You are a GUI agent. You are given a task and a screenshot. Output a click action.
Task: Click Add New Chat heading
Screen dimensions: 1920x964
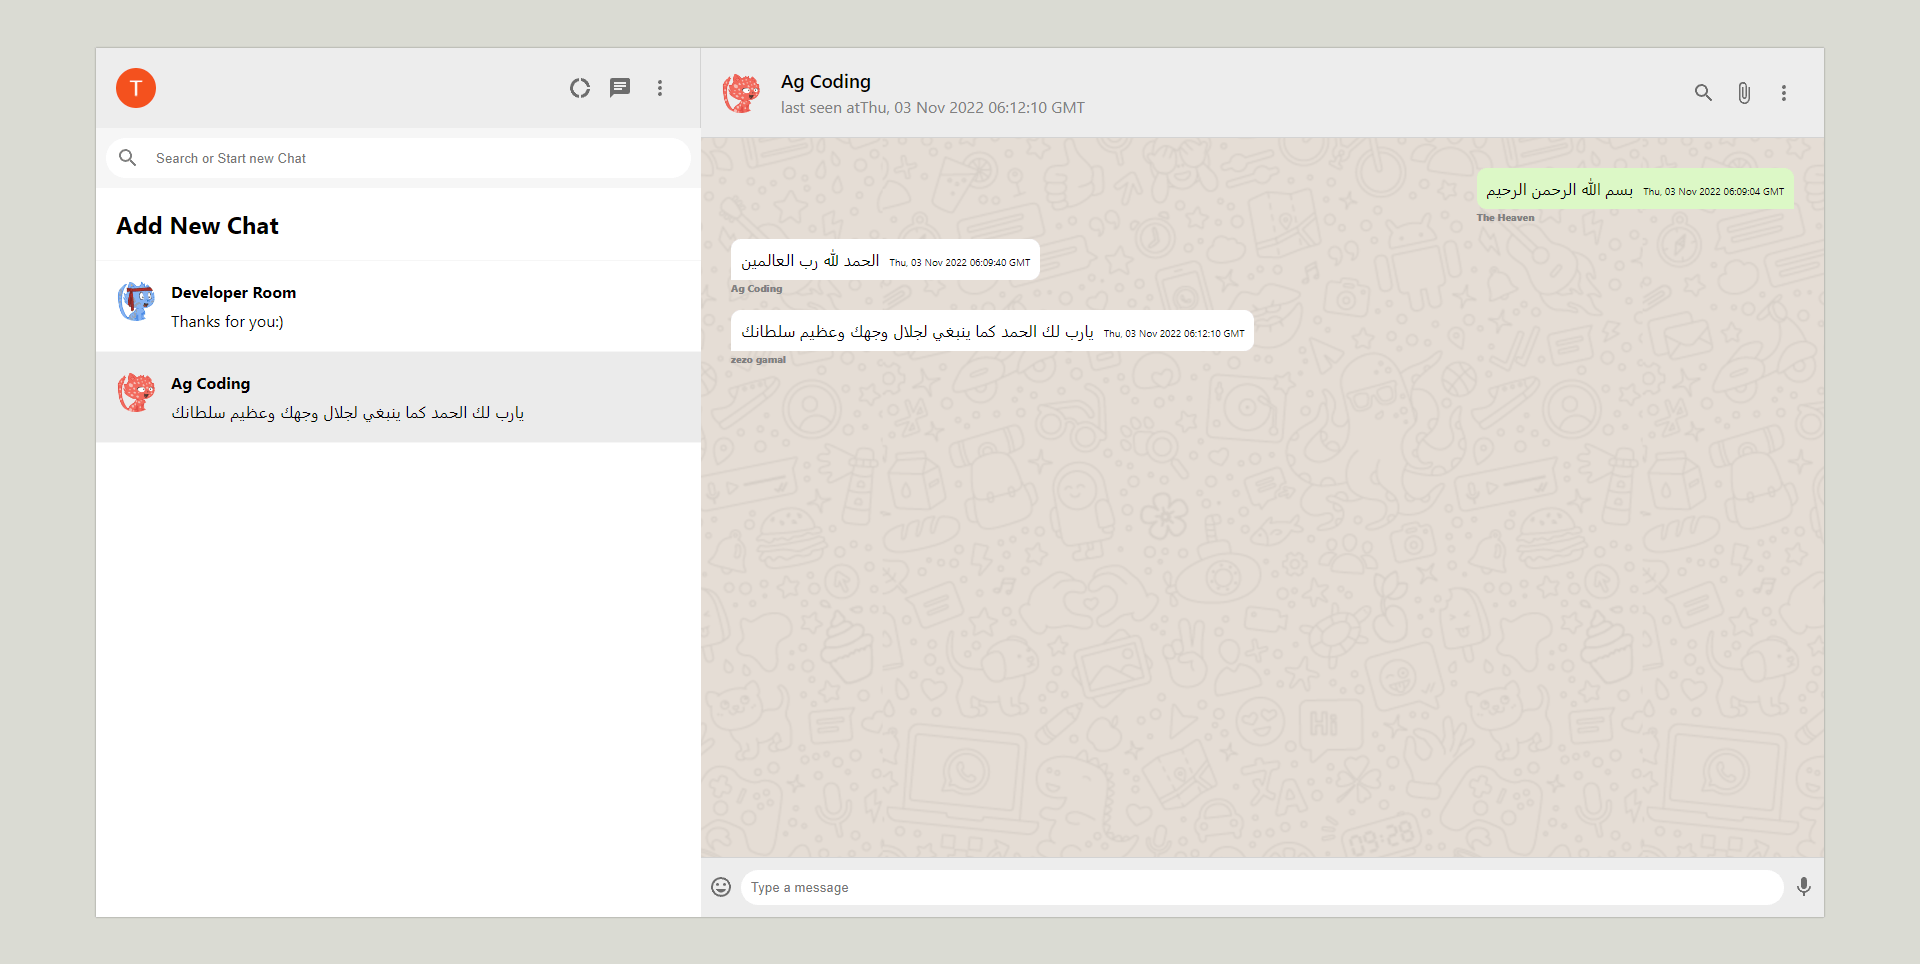198,226
